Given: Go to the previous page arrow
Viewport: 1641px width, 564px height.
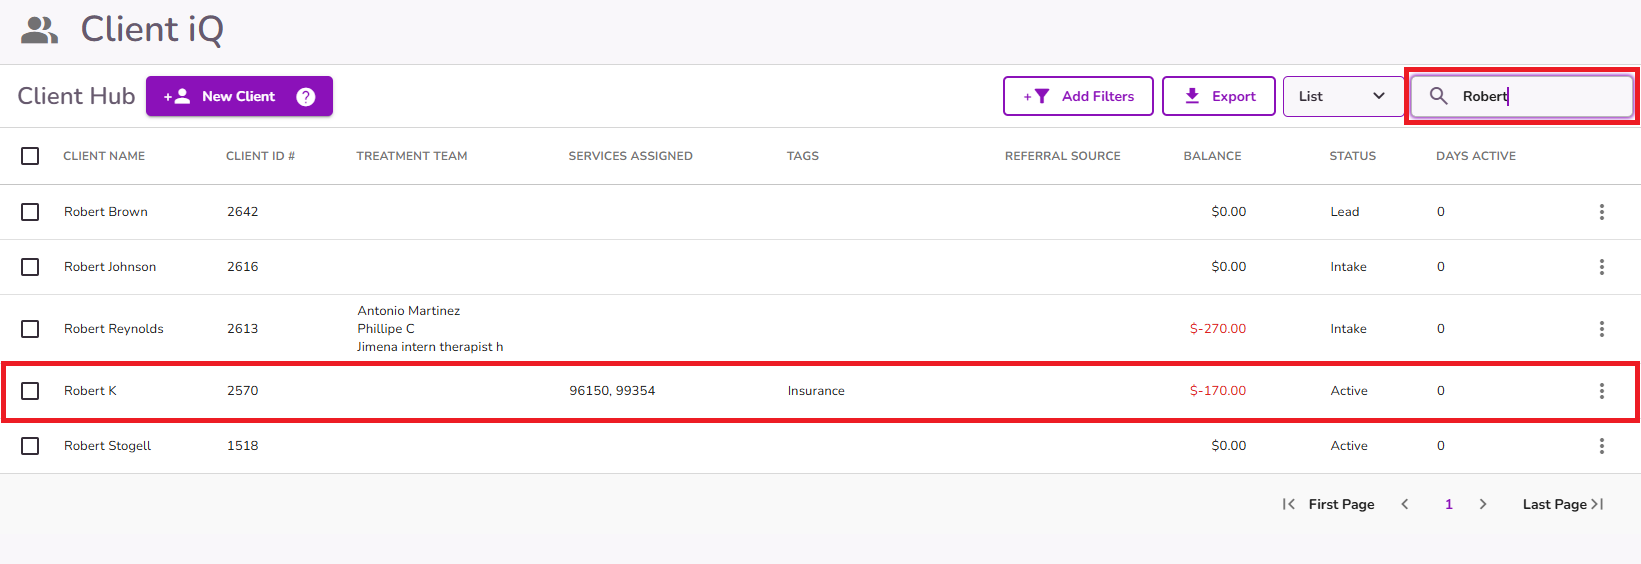Looking at the screenshot, I should 1405,504.
